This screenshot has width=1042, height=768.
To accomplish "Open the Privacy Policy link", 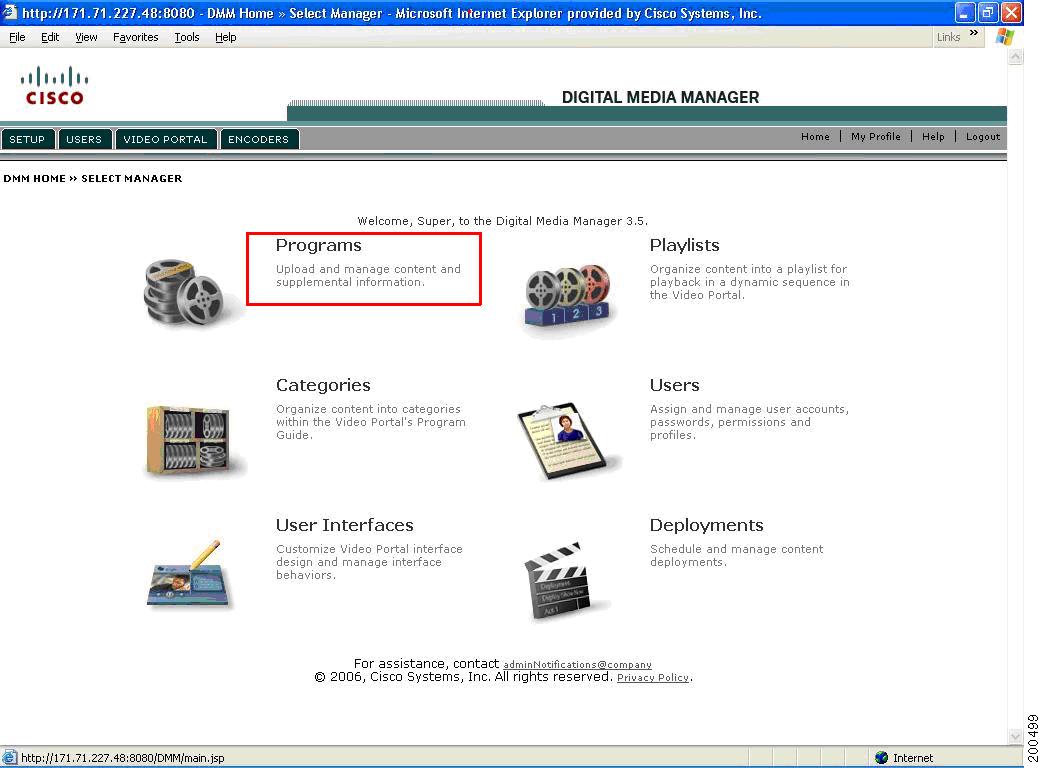I will pos(653,677).
